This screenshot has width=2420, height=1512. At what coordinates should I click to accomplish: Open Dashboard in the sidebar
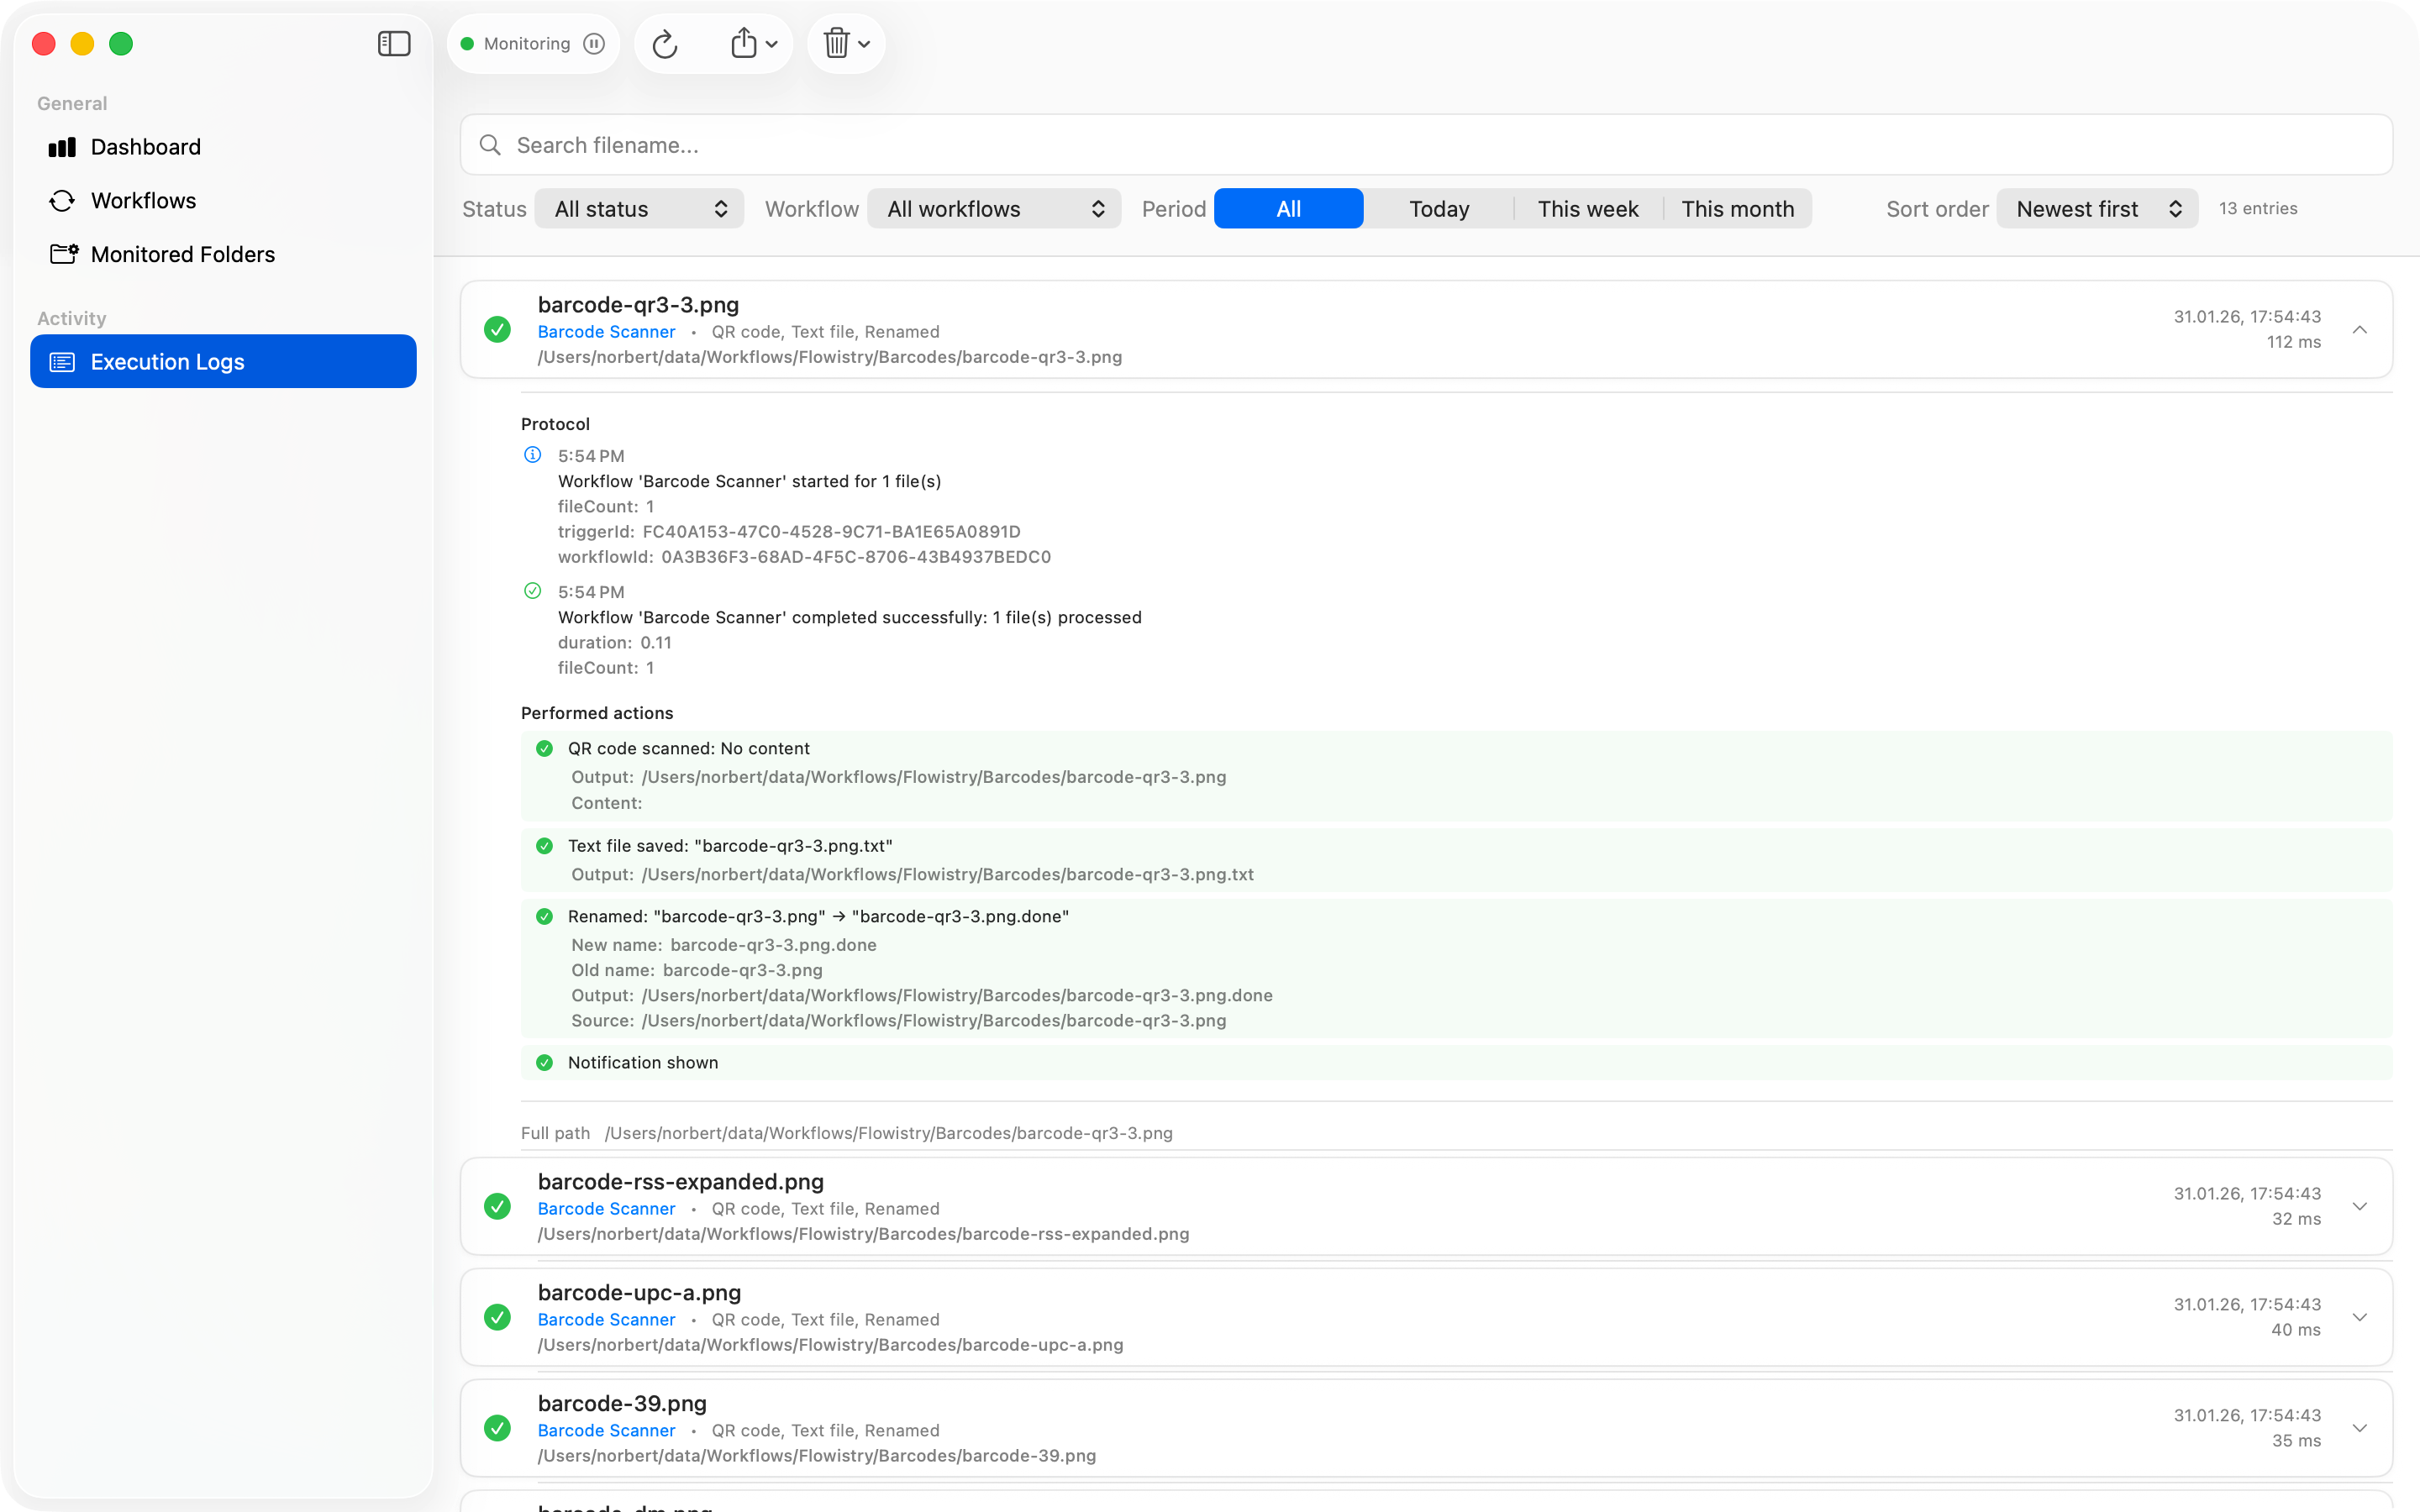[223, 147]
